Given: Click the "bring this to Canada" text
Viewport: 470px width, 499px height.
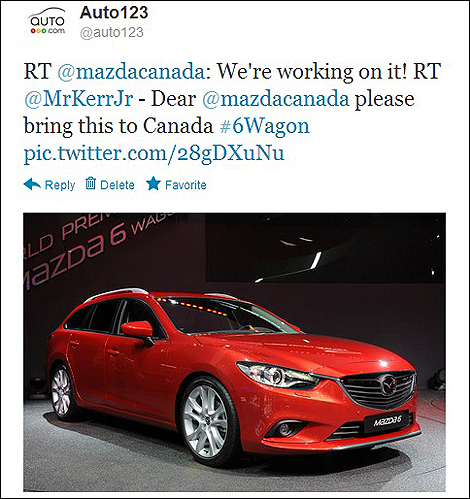Looking at the screenshot, I should point(118,126).
